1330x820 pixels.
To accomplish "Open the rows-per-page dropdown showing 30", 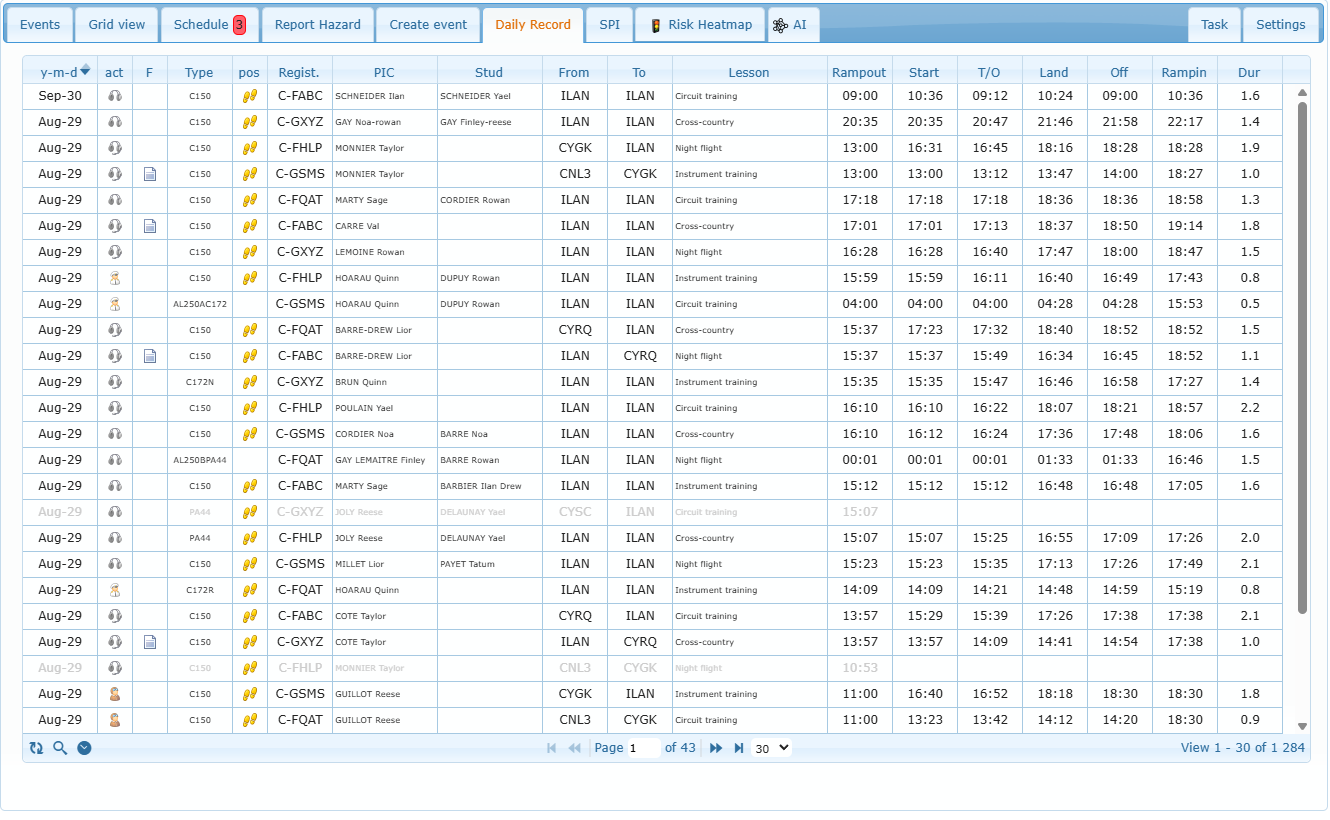I will point(771,748).
